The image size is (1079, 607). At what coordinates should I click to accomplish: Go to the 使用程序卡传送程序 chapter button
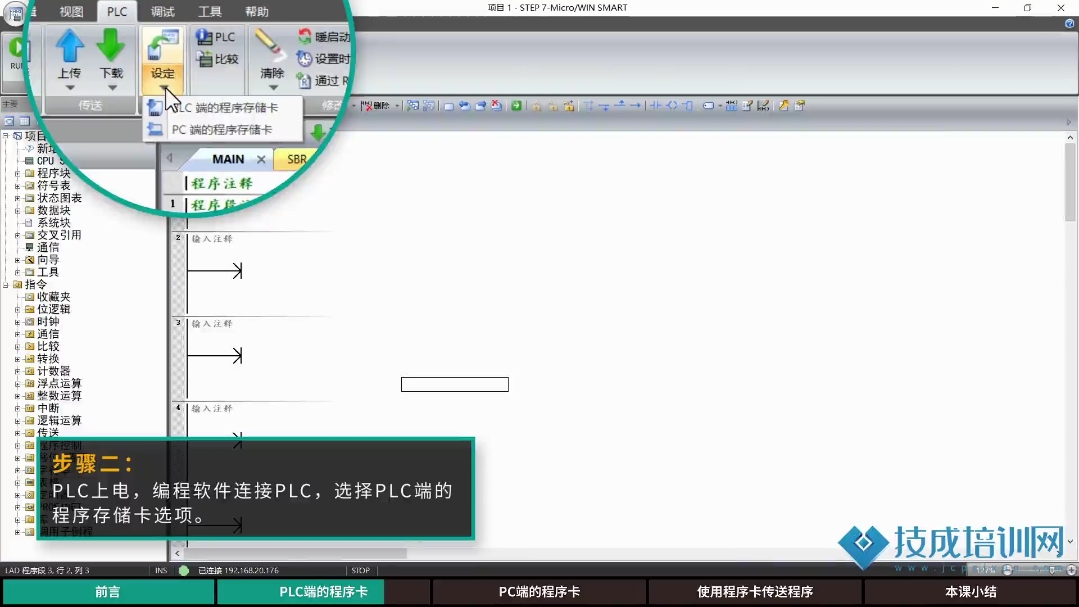point(755,592)
